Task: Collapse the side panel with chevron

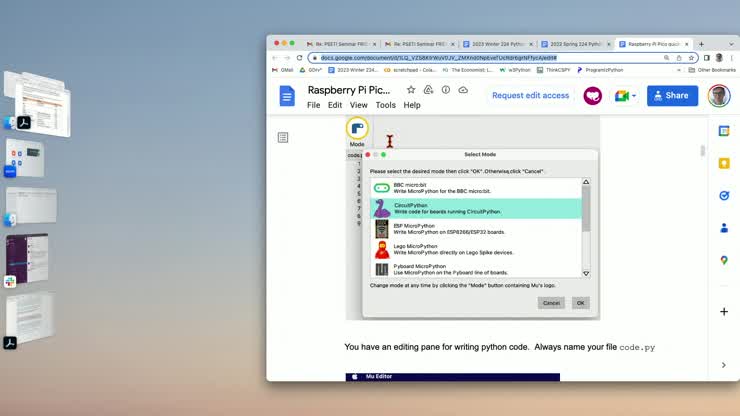Action: click(724, 365)
